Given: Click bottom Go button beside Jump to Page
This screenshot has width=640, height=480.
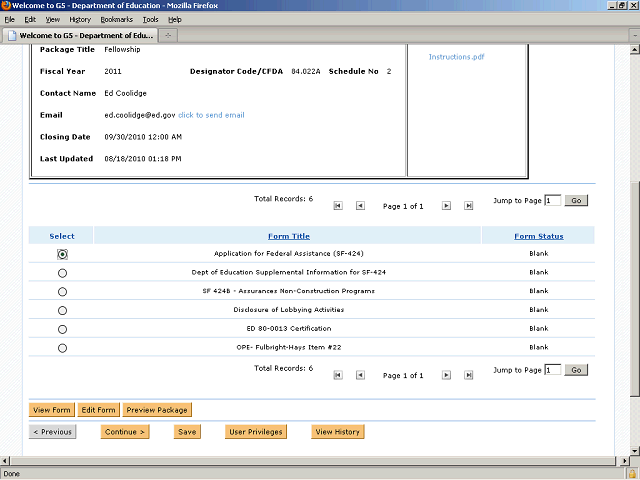Looking at the screenshot, I should coord(576,370).
